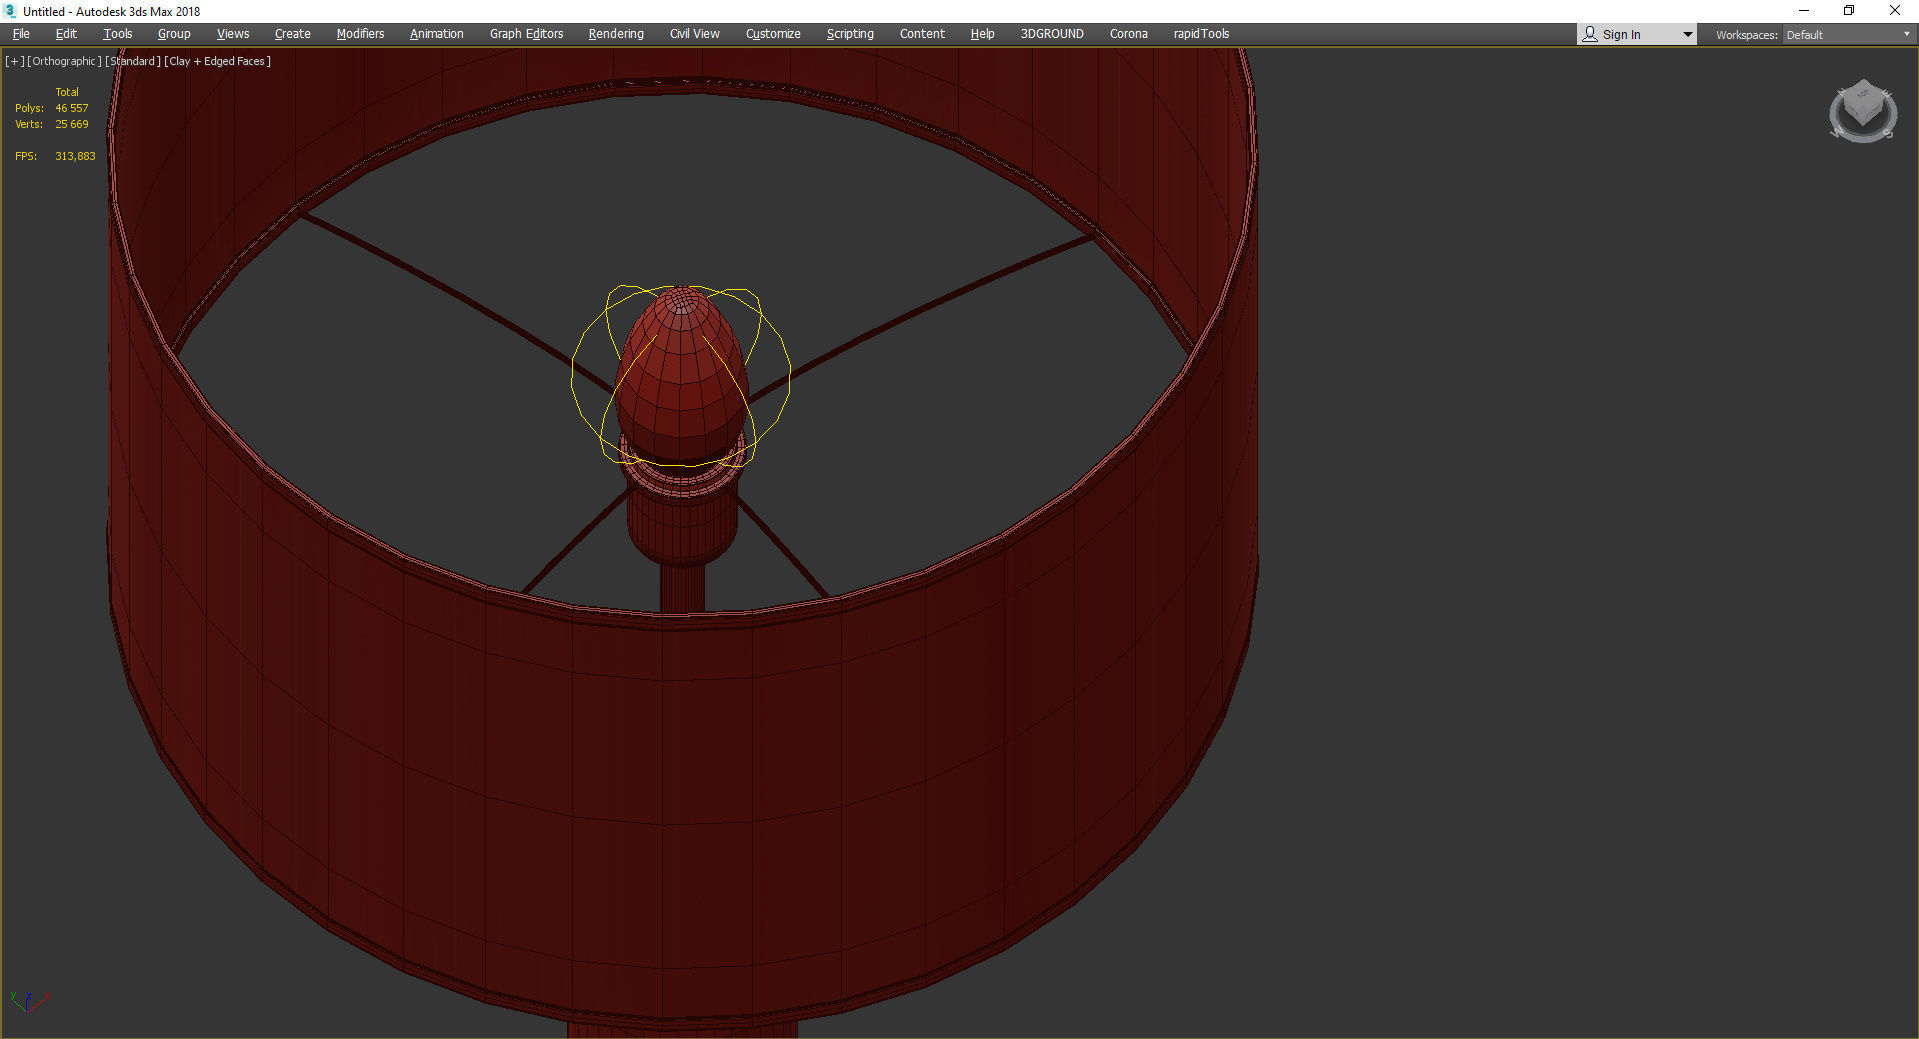Click the 3ds Max application icon
The width and height of the screenshot is (1919, 1039).
point(10,11)
